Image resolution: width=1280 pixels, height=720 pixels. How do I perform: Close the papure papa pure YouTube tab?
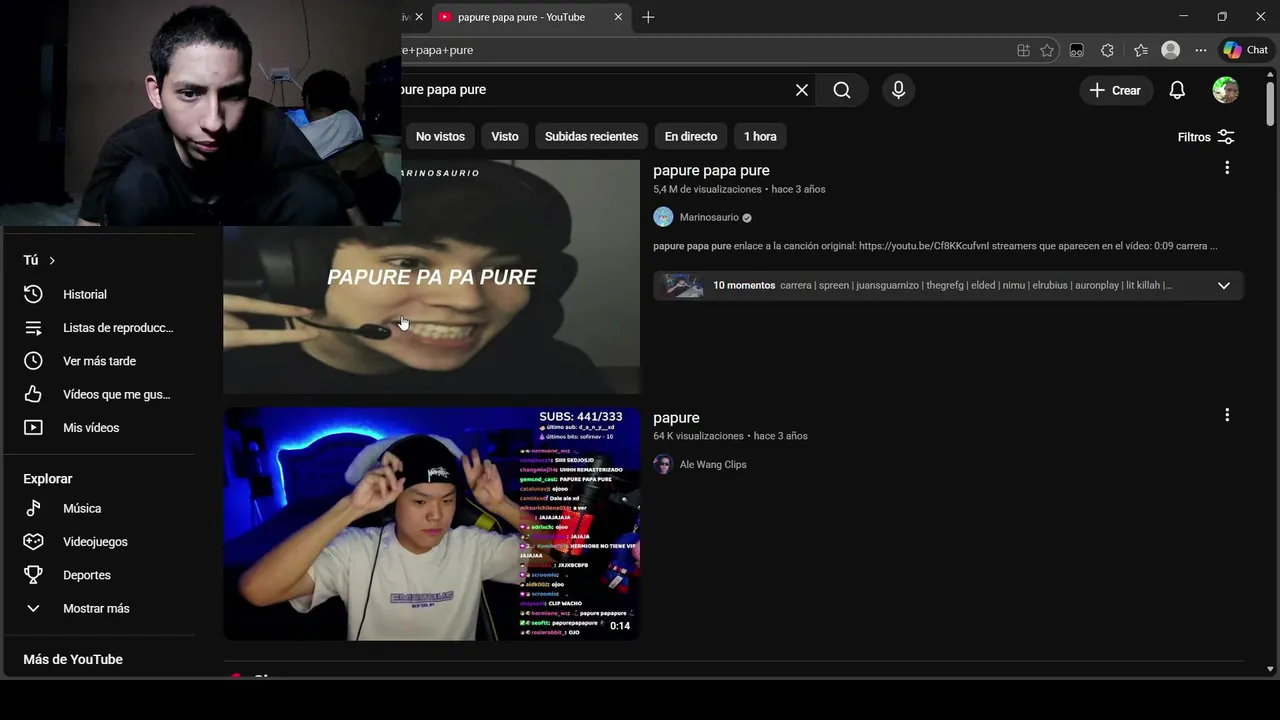[x=618, y=17]
